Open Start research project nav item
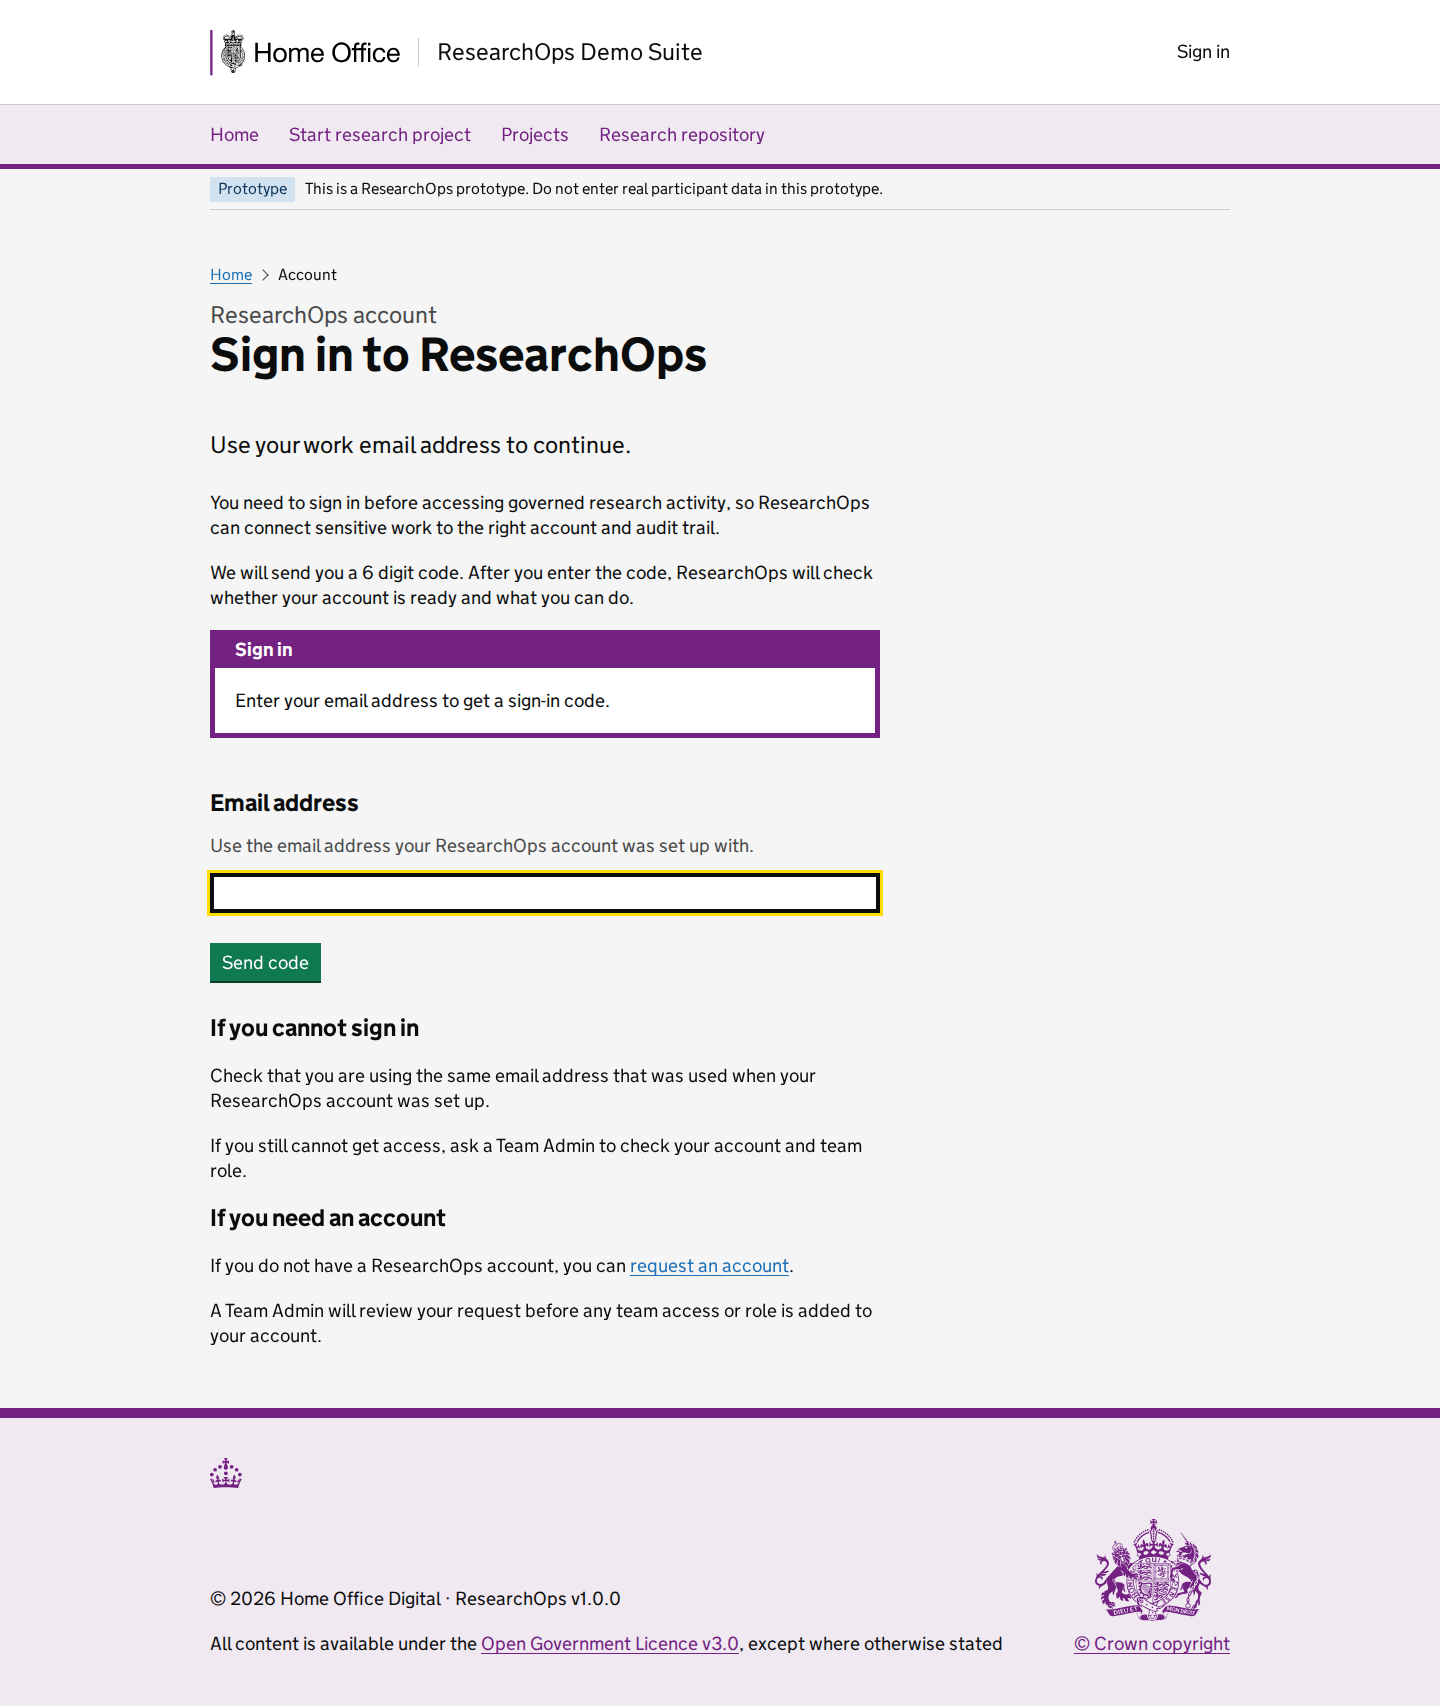The width and height of the screenshot is (1440, 1706). pyautogui.click(x=380, y=135)
